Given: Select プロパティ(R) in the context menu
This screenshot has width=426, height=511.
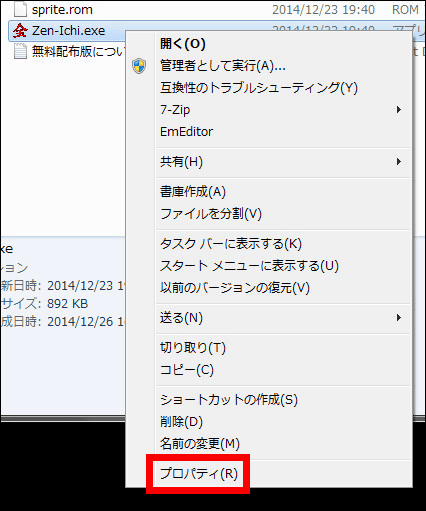Looking at the screenshot, I should pyautogui.click(x=199, y=473).
